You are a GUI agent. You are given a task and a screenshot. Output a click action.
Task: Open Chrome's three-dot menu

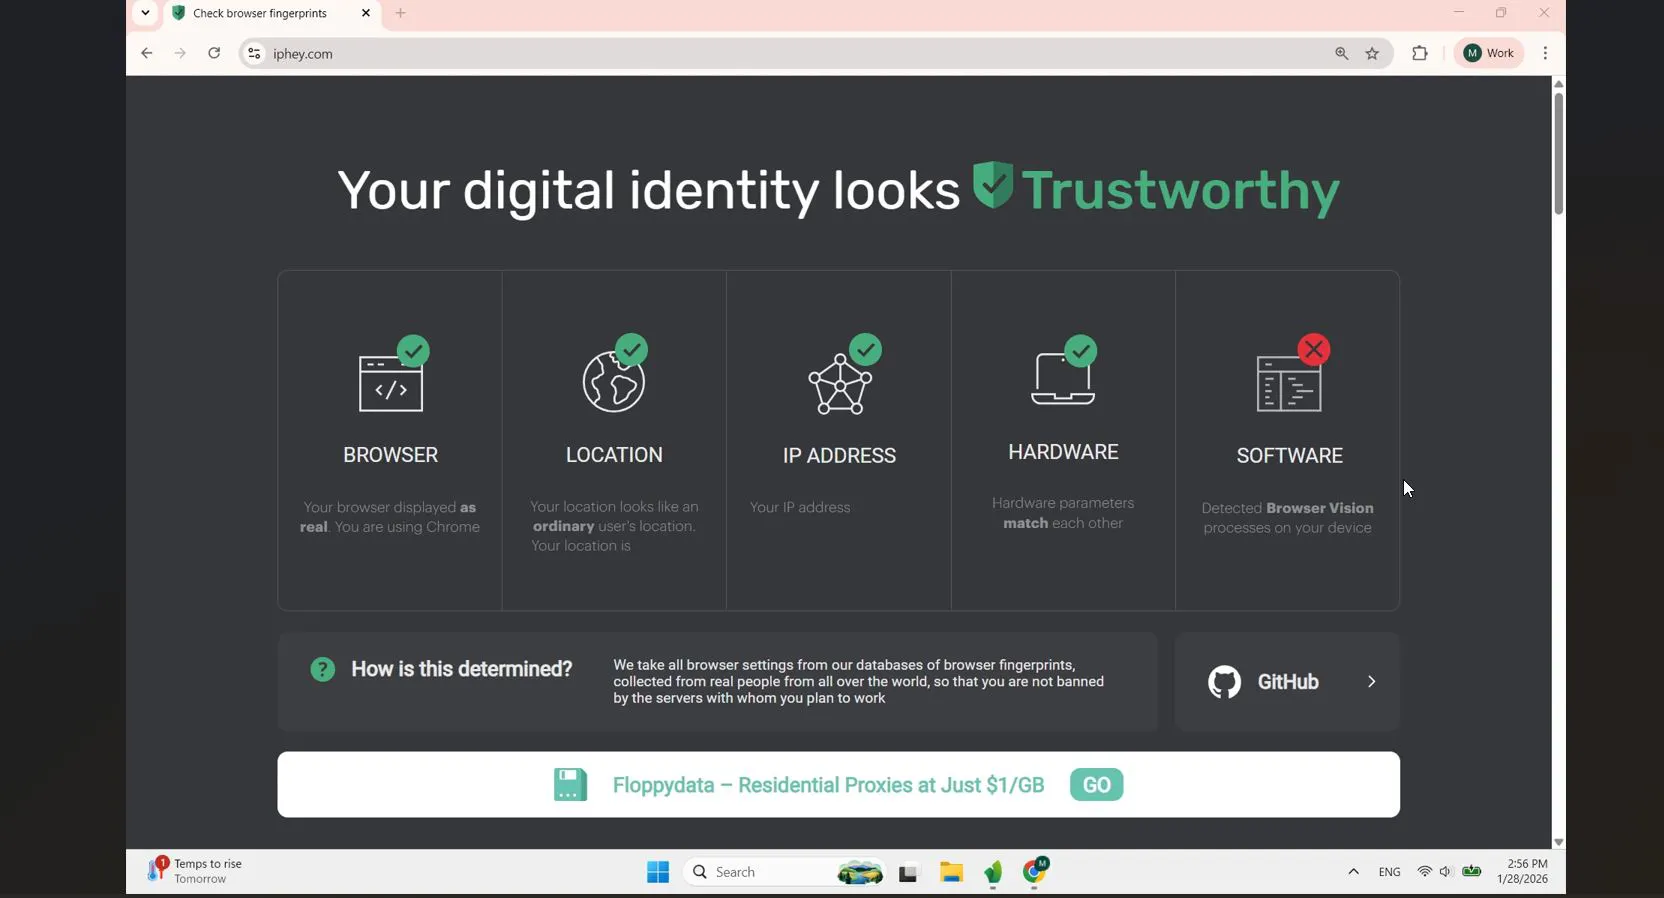1546,54
